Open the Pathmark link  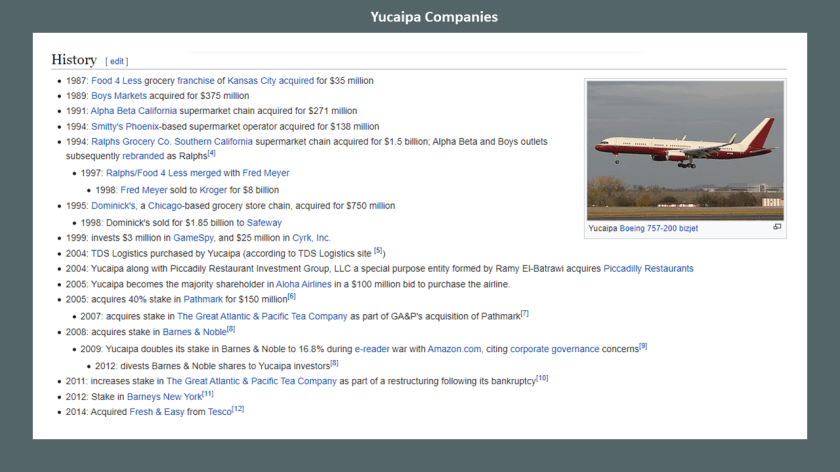204,299
